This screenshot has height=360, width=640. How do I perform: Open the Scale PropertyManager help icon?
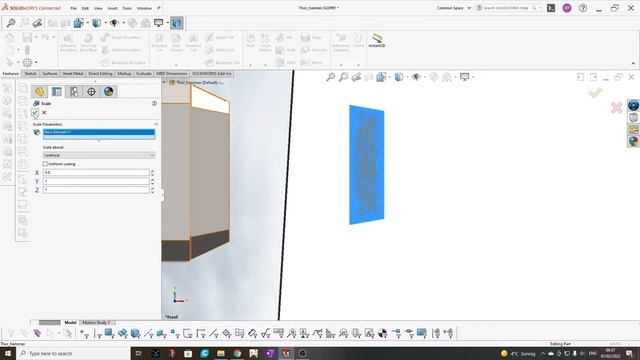click(x=154, y=103)
